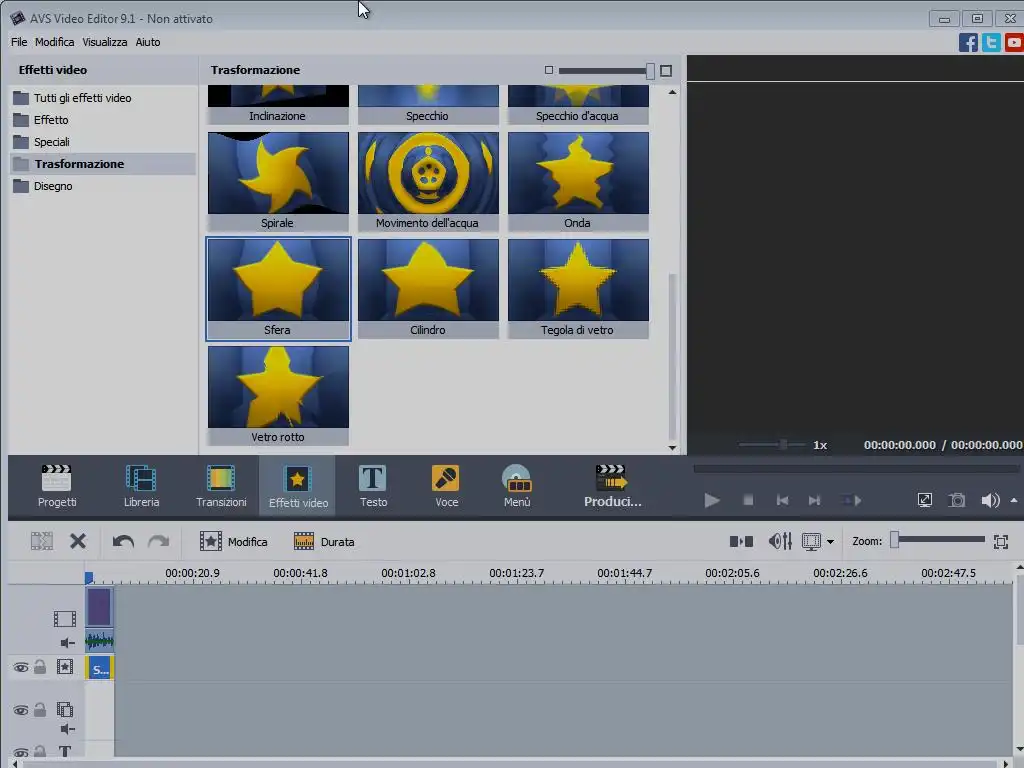
Task: Stop the preview playback
Action: tap(748, 500)
